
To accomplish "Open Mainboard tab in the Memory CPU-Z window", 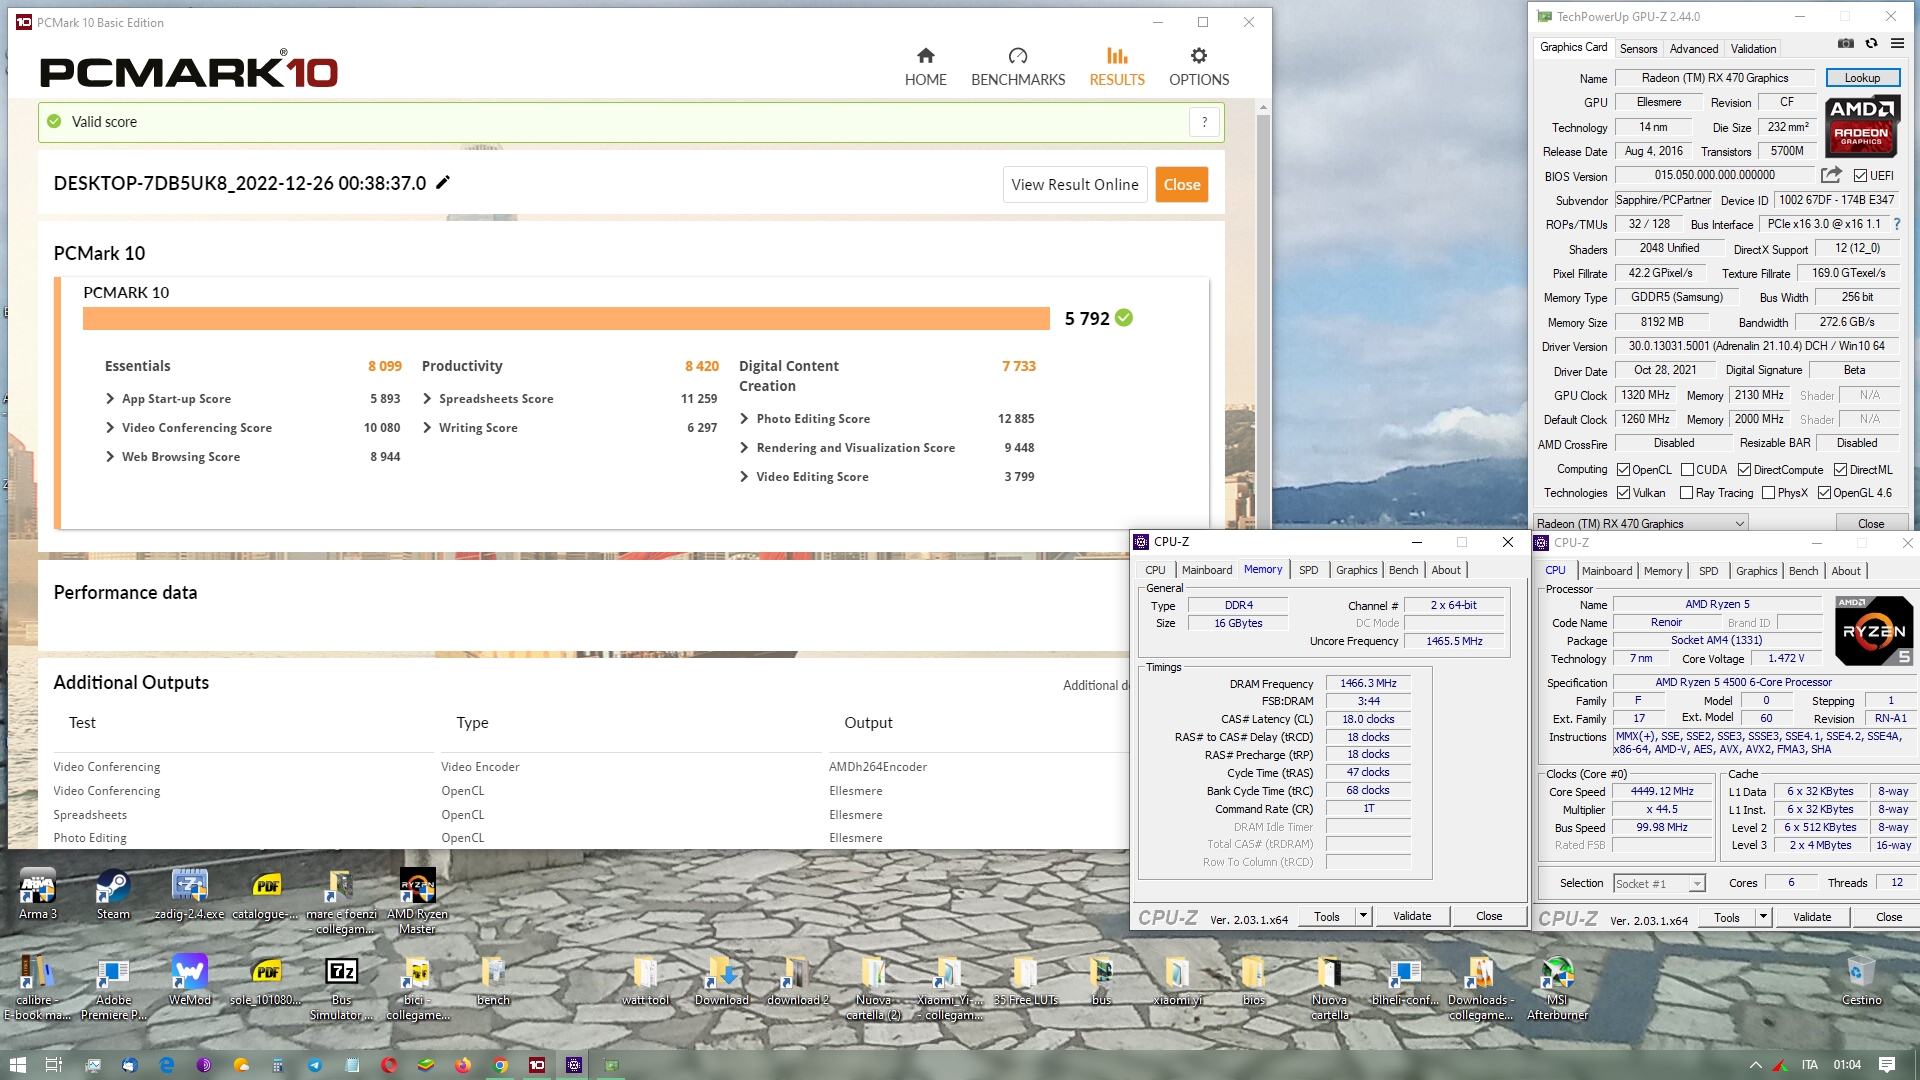I will pyautogui.click(x=1207, y=570).
